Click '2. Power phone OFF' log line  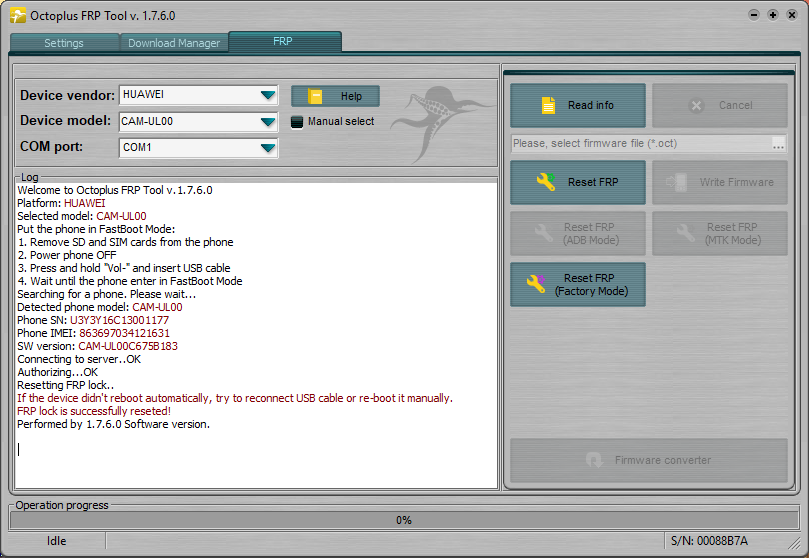67,255
